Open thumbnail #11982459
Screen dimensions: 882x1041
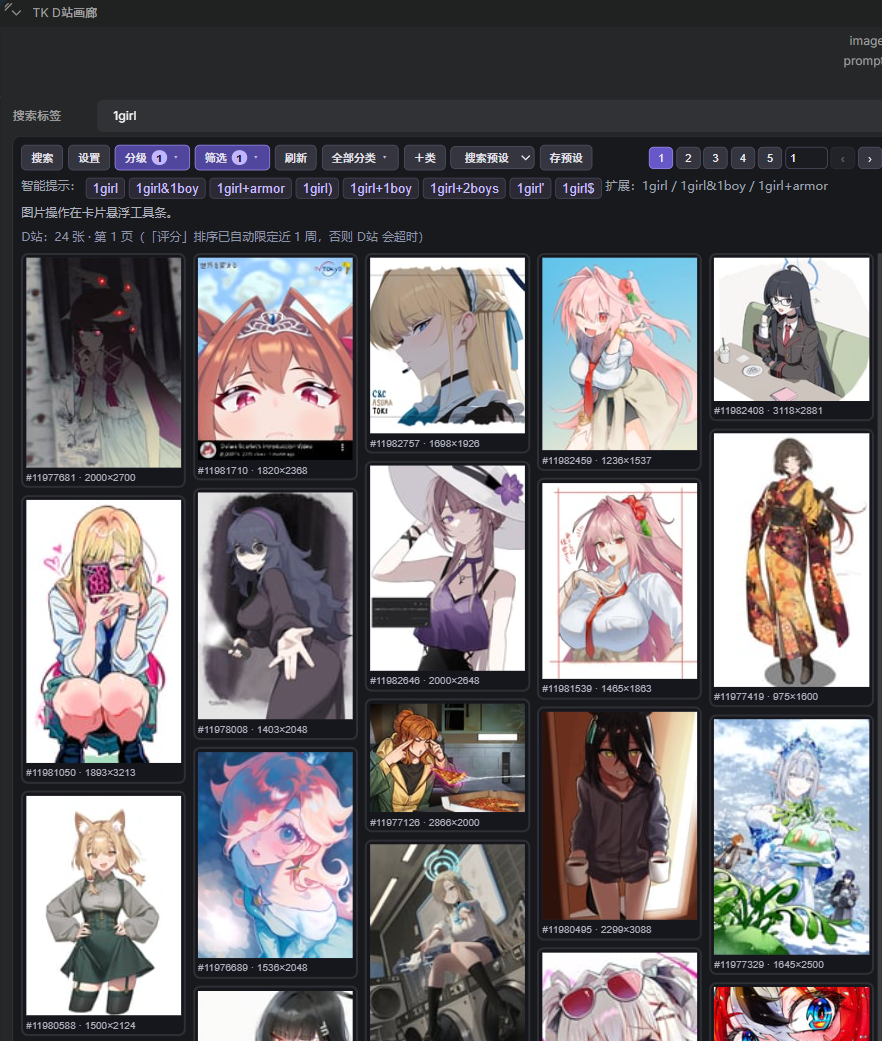[619, 354]
